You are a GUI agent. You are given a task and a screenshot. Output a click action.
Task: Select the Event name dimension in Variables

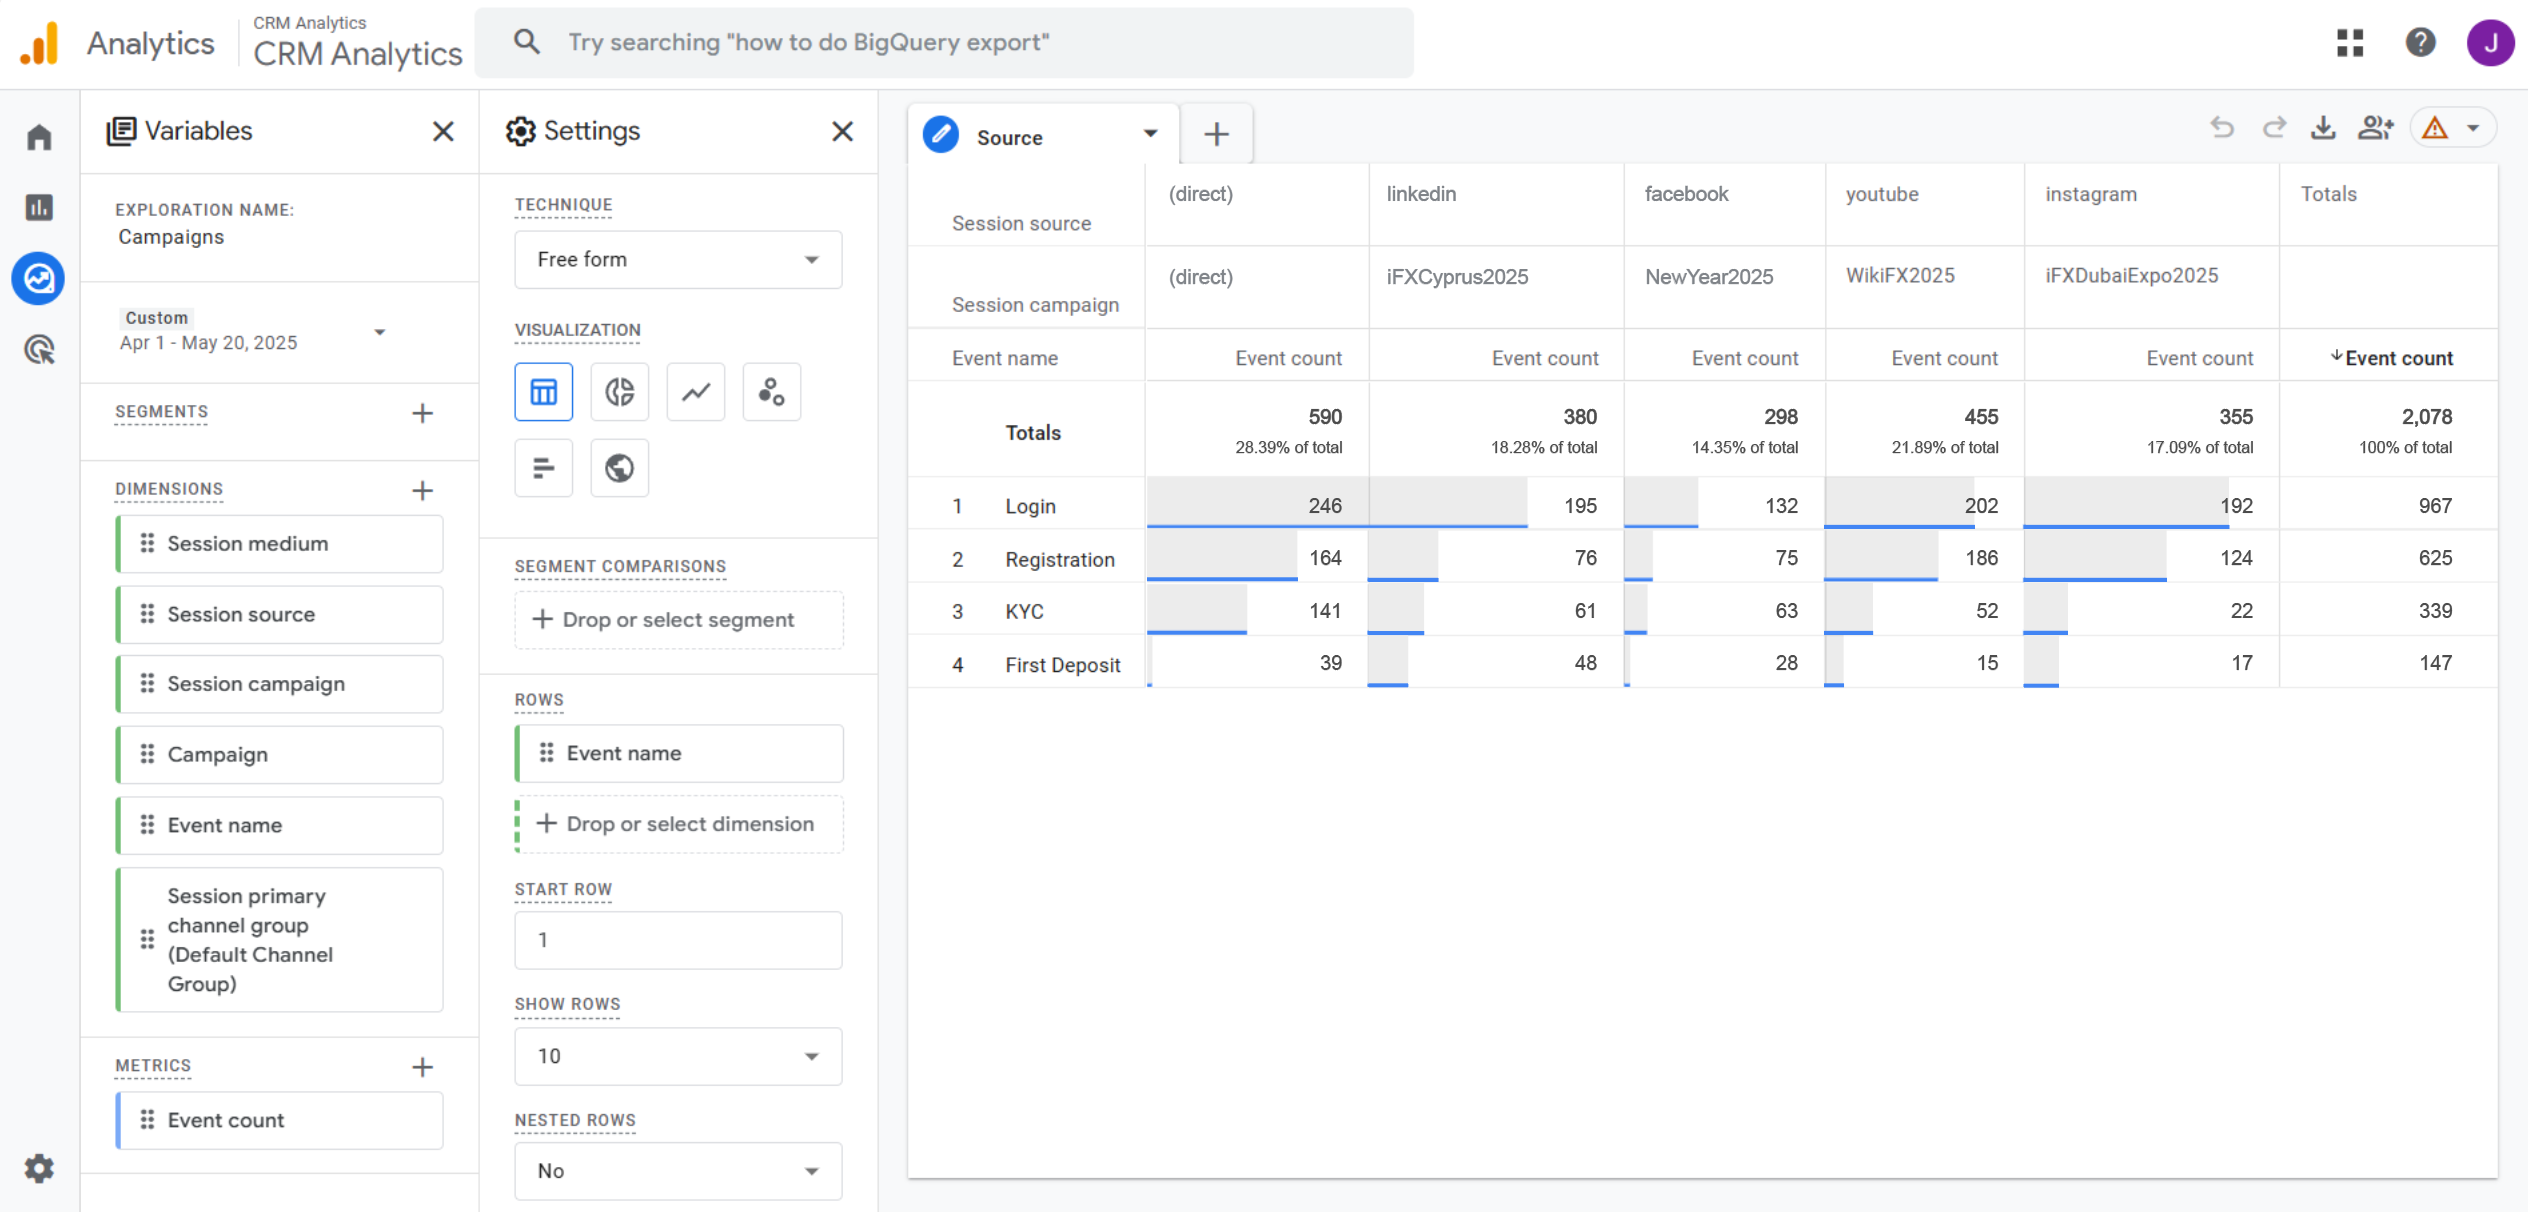(x=280, y=825)
